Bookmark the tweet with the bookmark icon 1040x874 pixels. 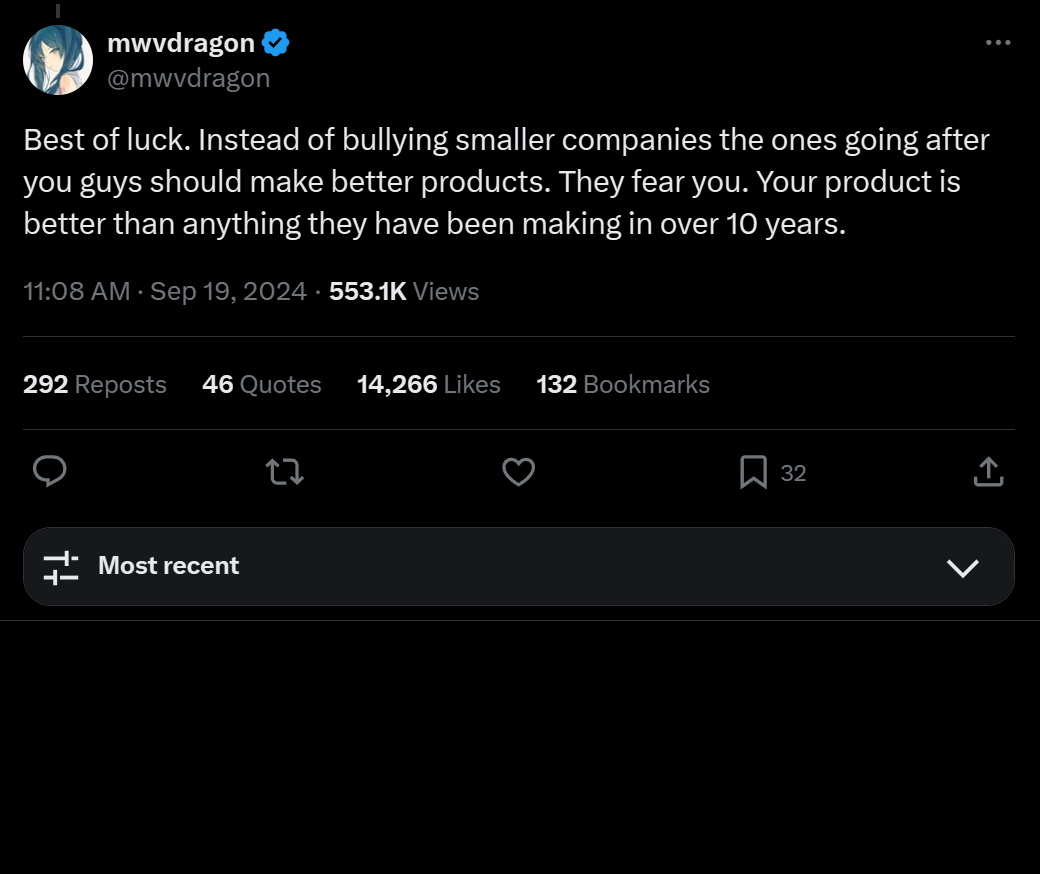pyautogui.click(x=753, y=472)
